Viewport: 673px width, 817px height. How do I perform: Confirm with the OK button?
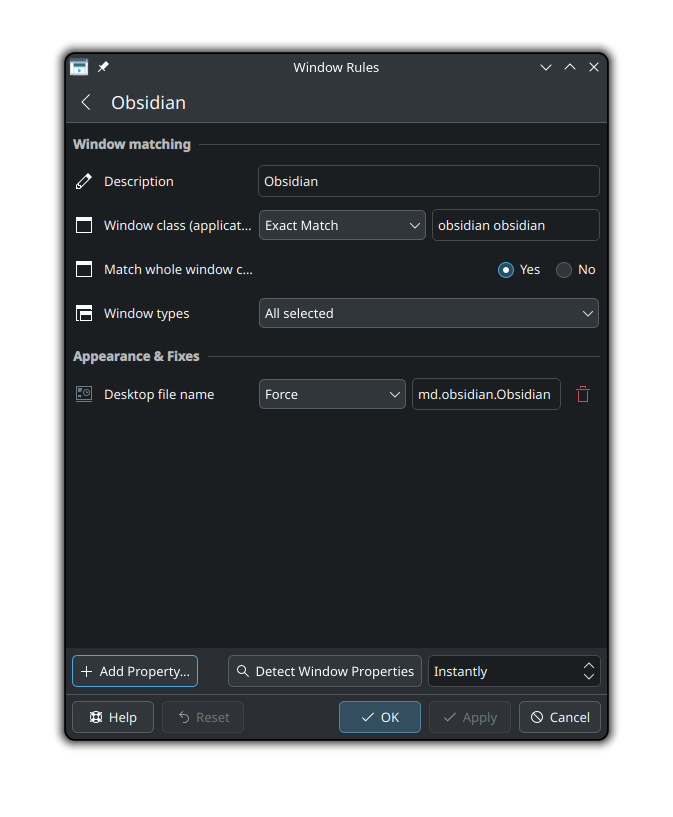click(x=380, y=717)
